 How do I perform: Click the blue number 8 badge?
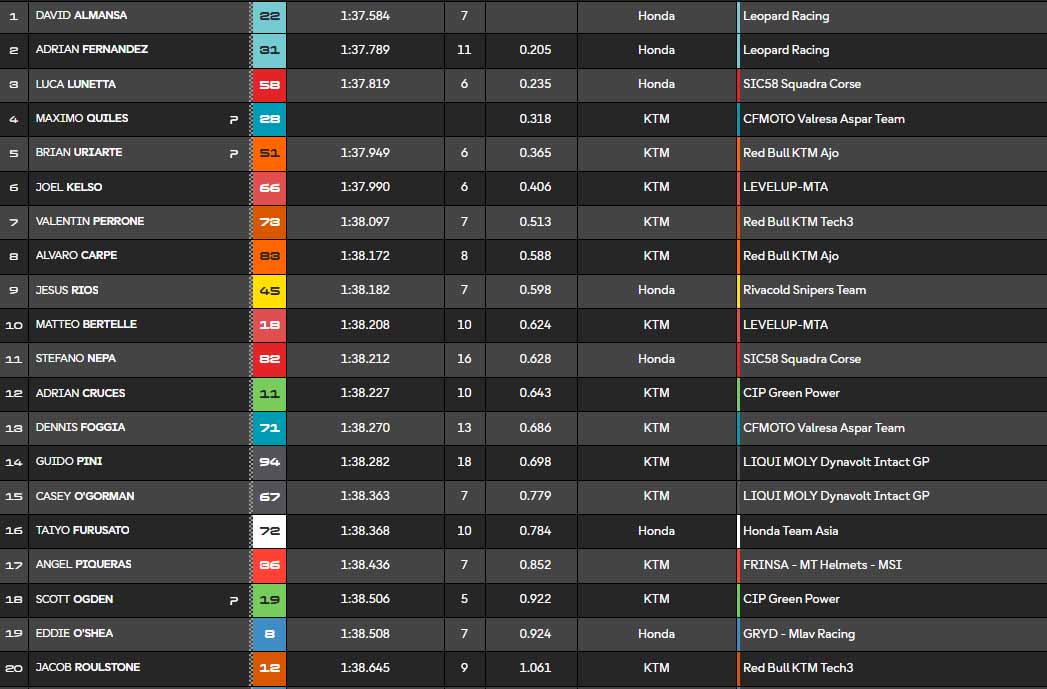point(269,634)
